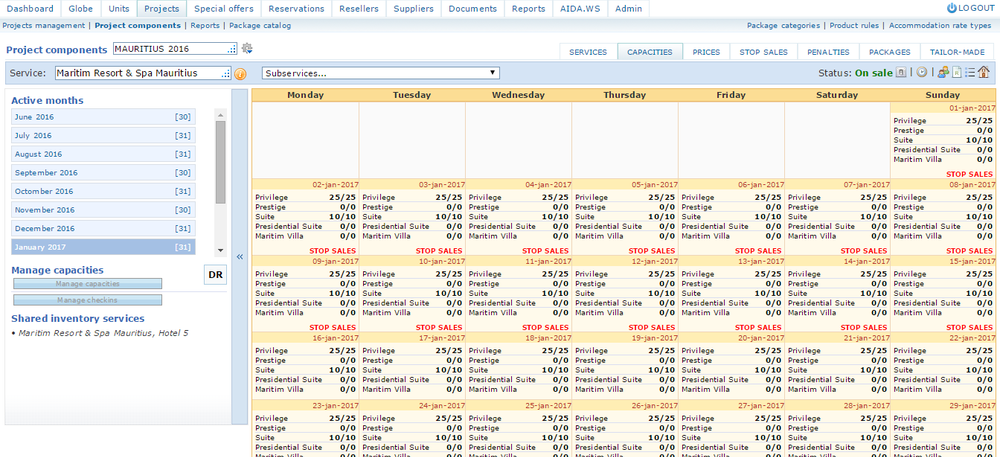Click the Package catalog link
1000x457 pixels.
click(x=260, y=25)
